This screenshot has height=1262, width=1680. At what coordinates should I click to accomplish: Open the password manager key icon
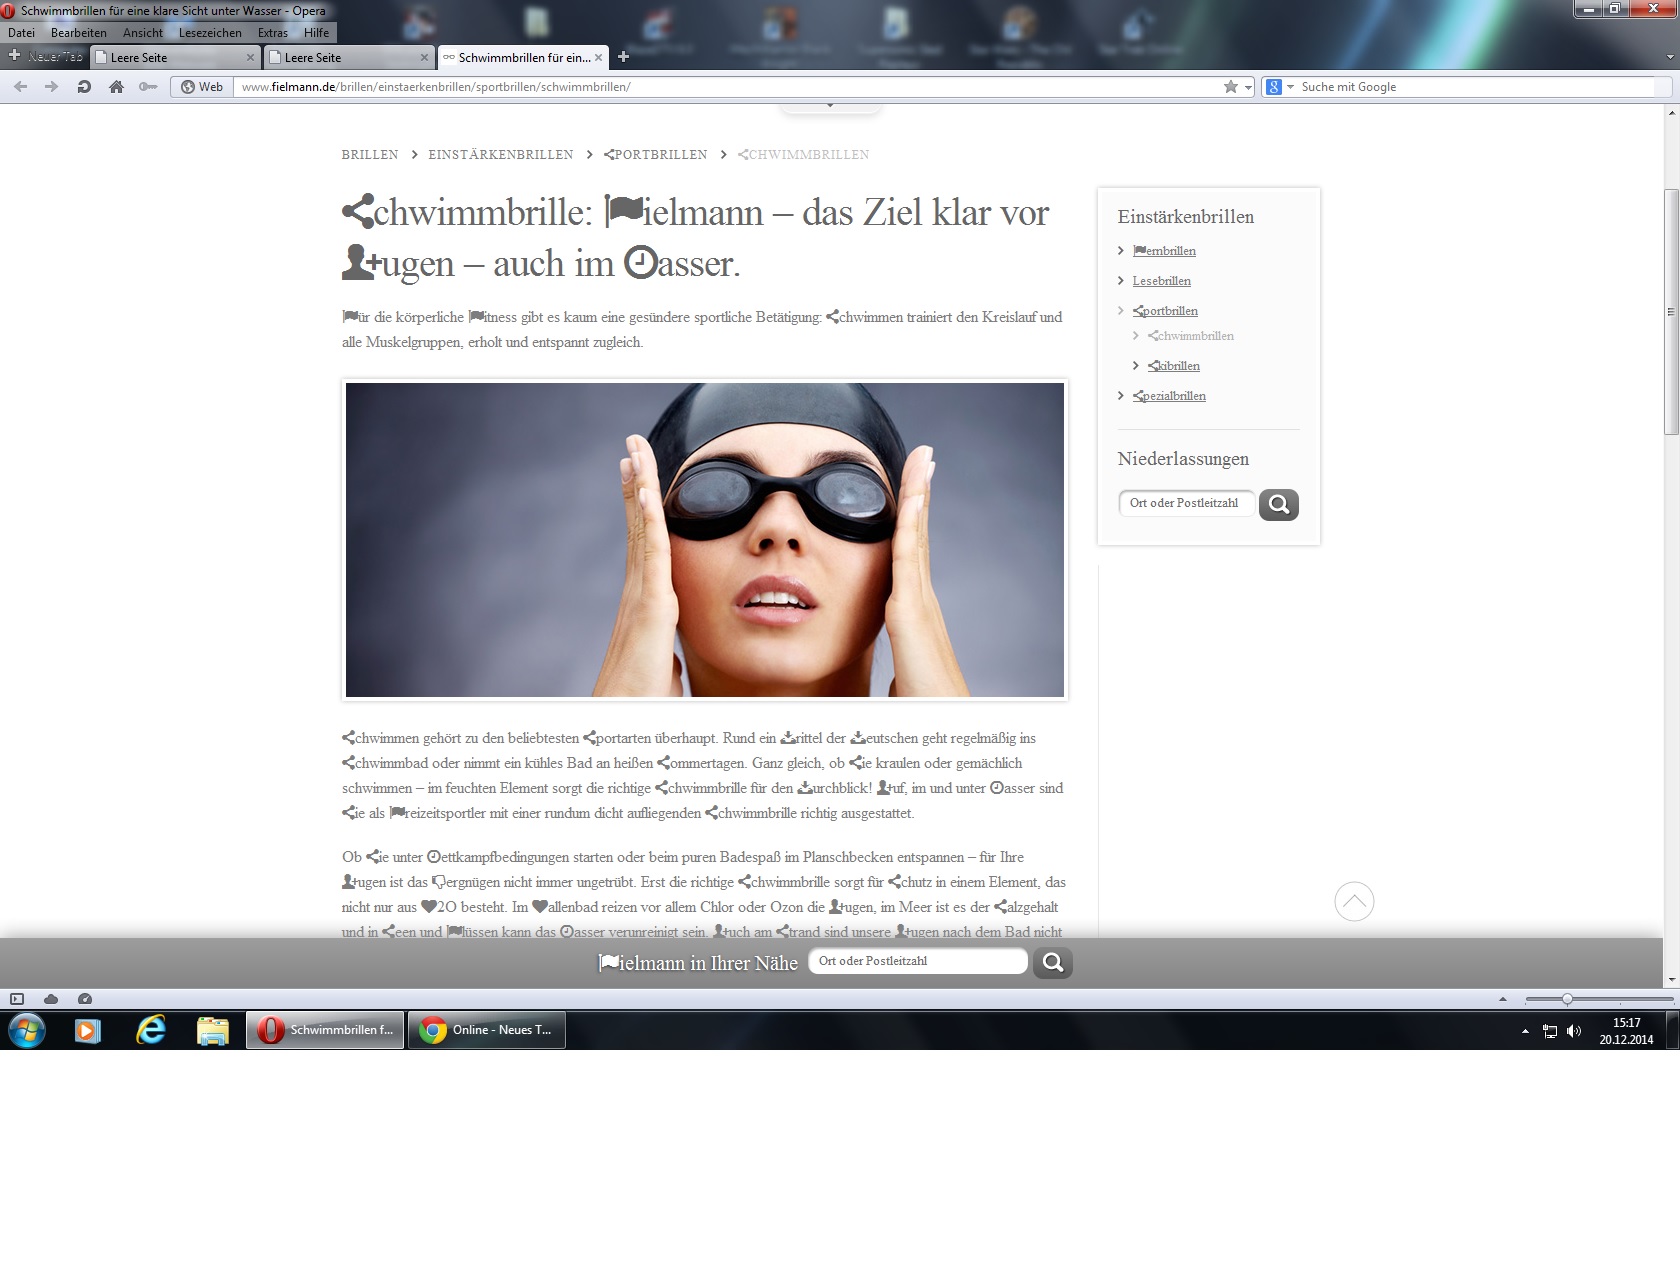148,87
